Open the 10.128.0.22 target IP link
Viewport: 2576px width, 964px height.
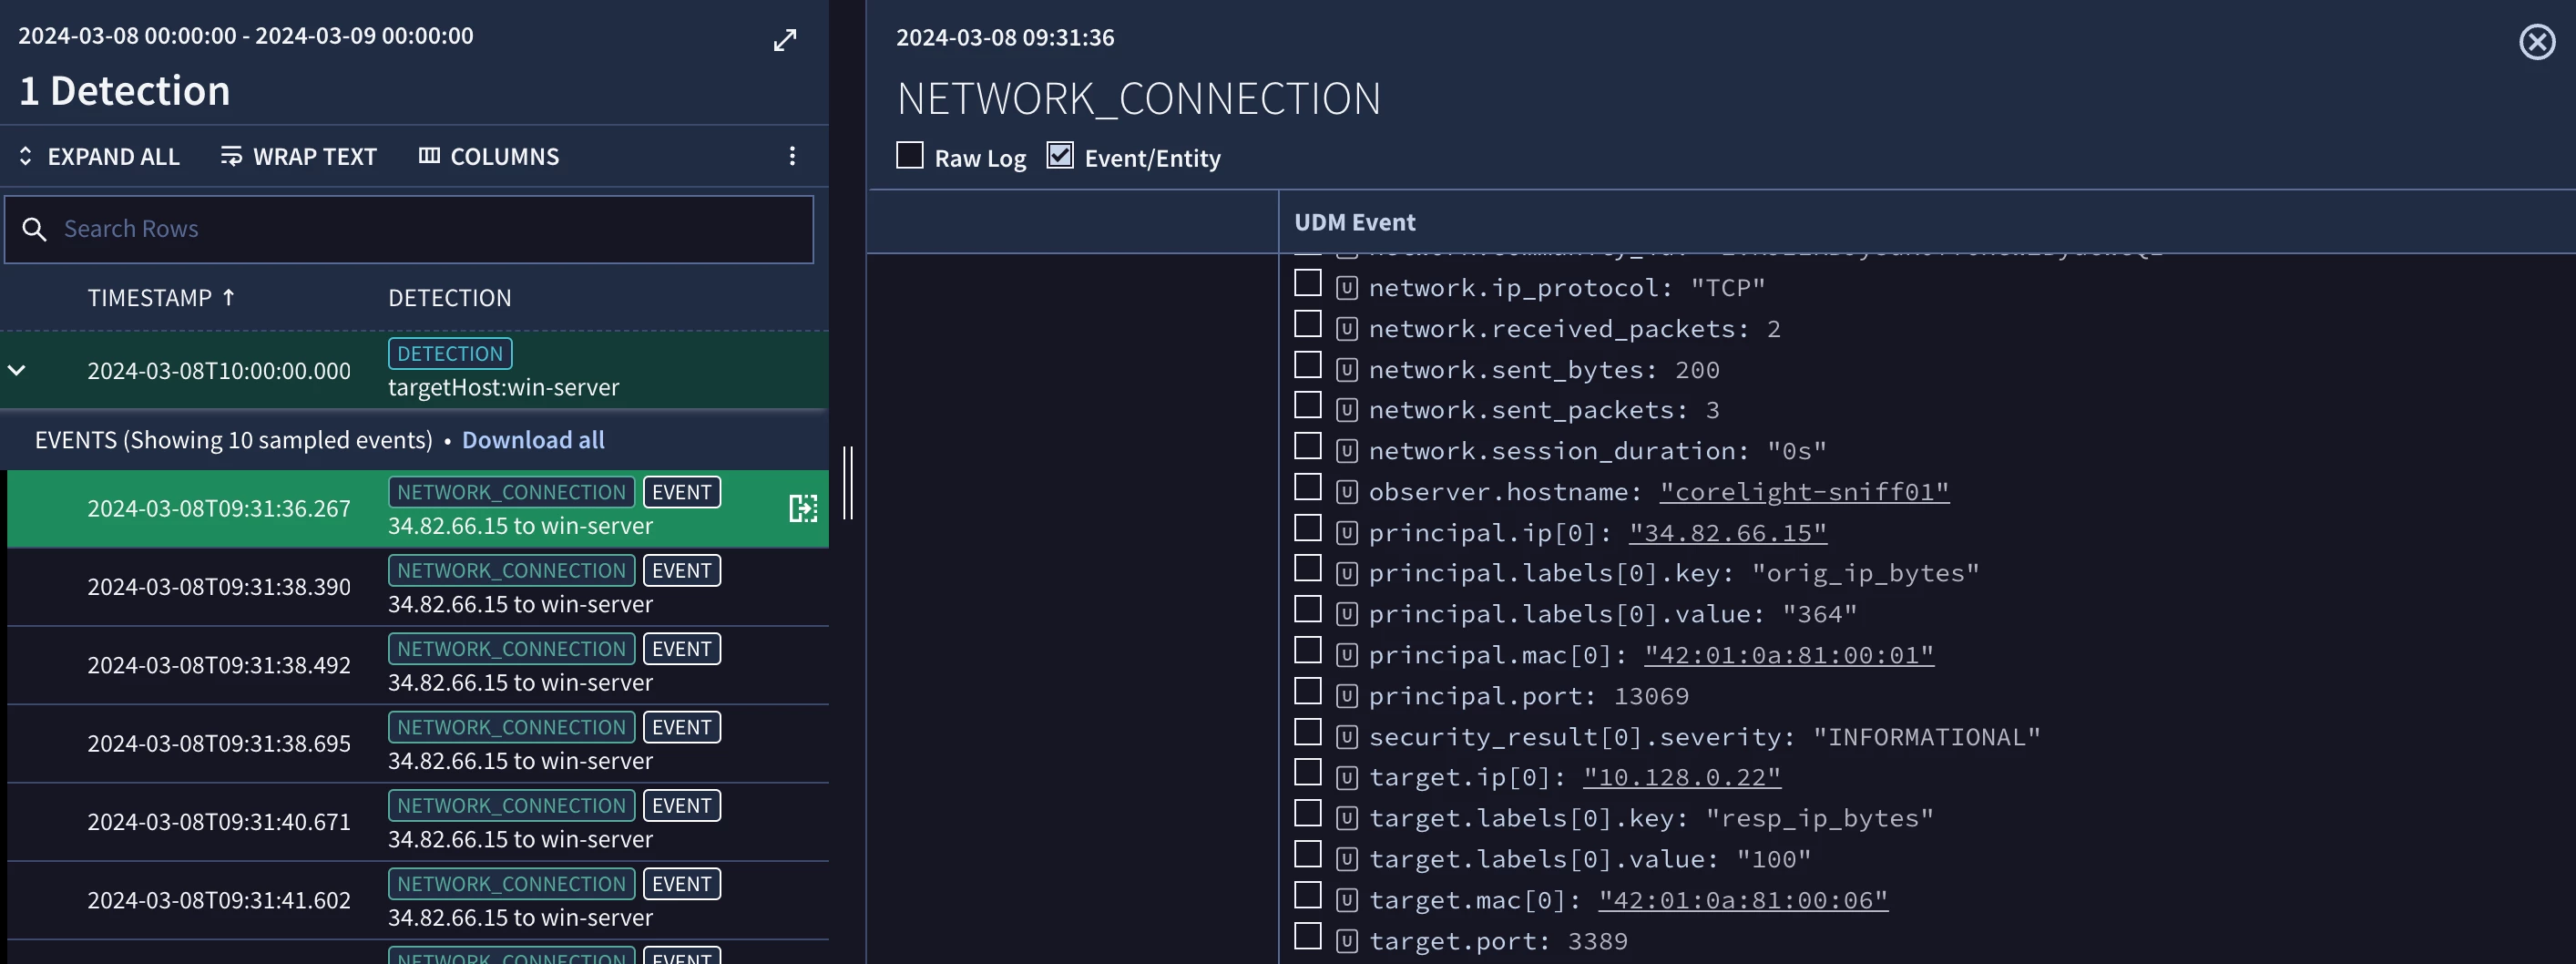[x=1682, y=777]
